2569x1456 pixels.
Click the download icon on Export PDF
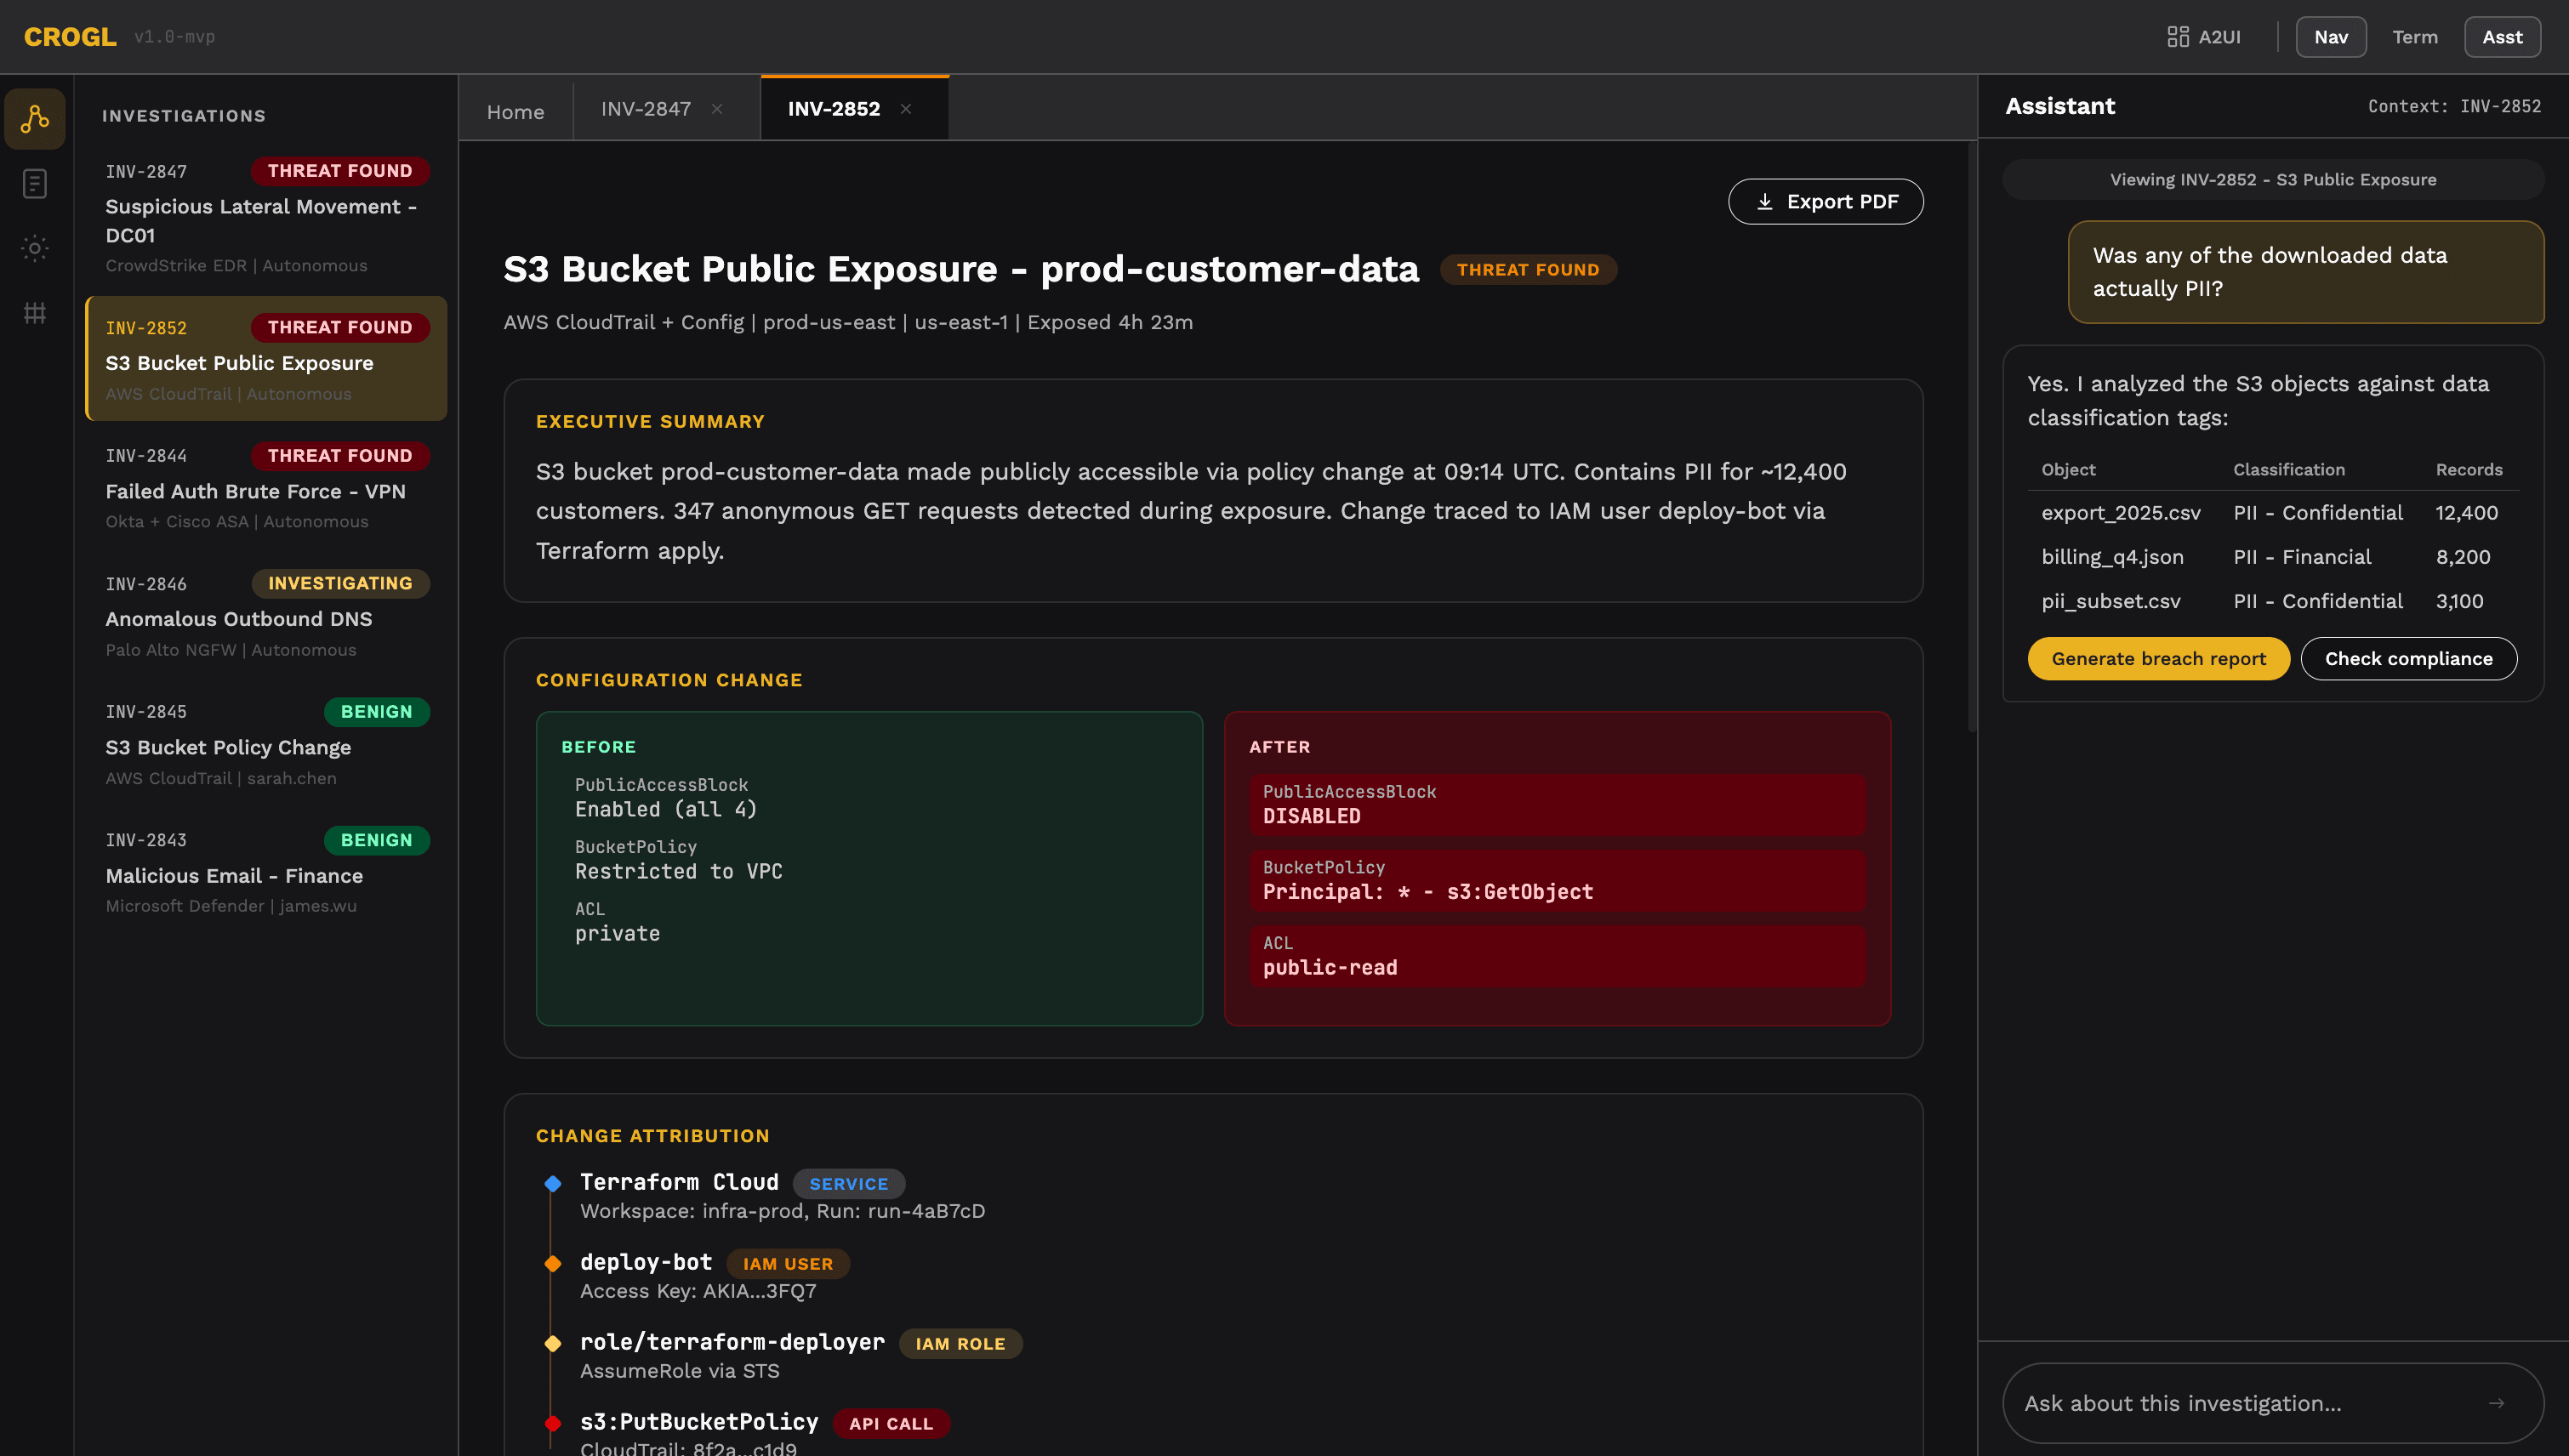(x=1765, y=201)
